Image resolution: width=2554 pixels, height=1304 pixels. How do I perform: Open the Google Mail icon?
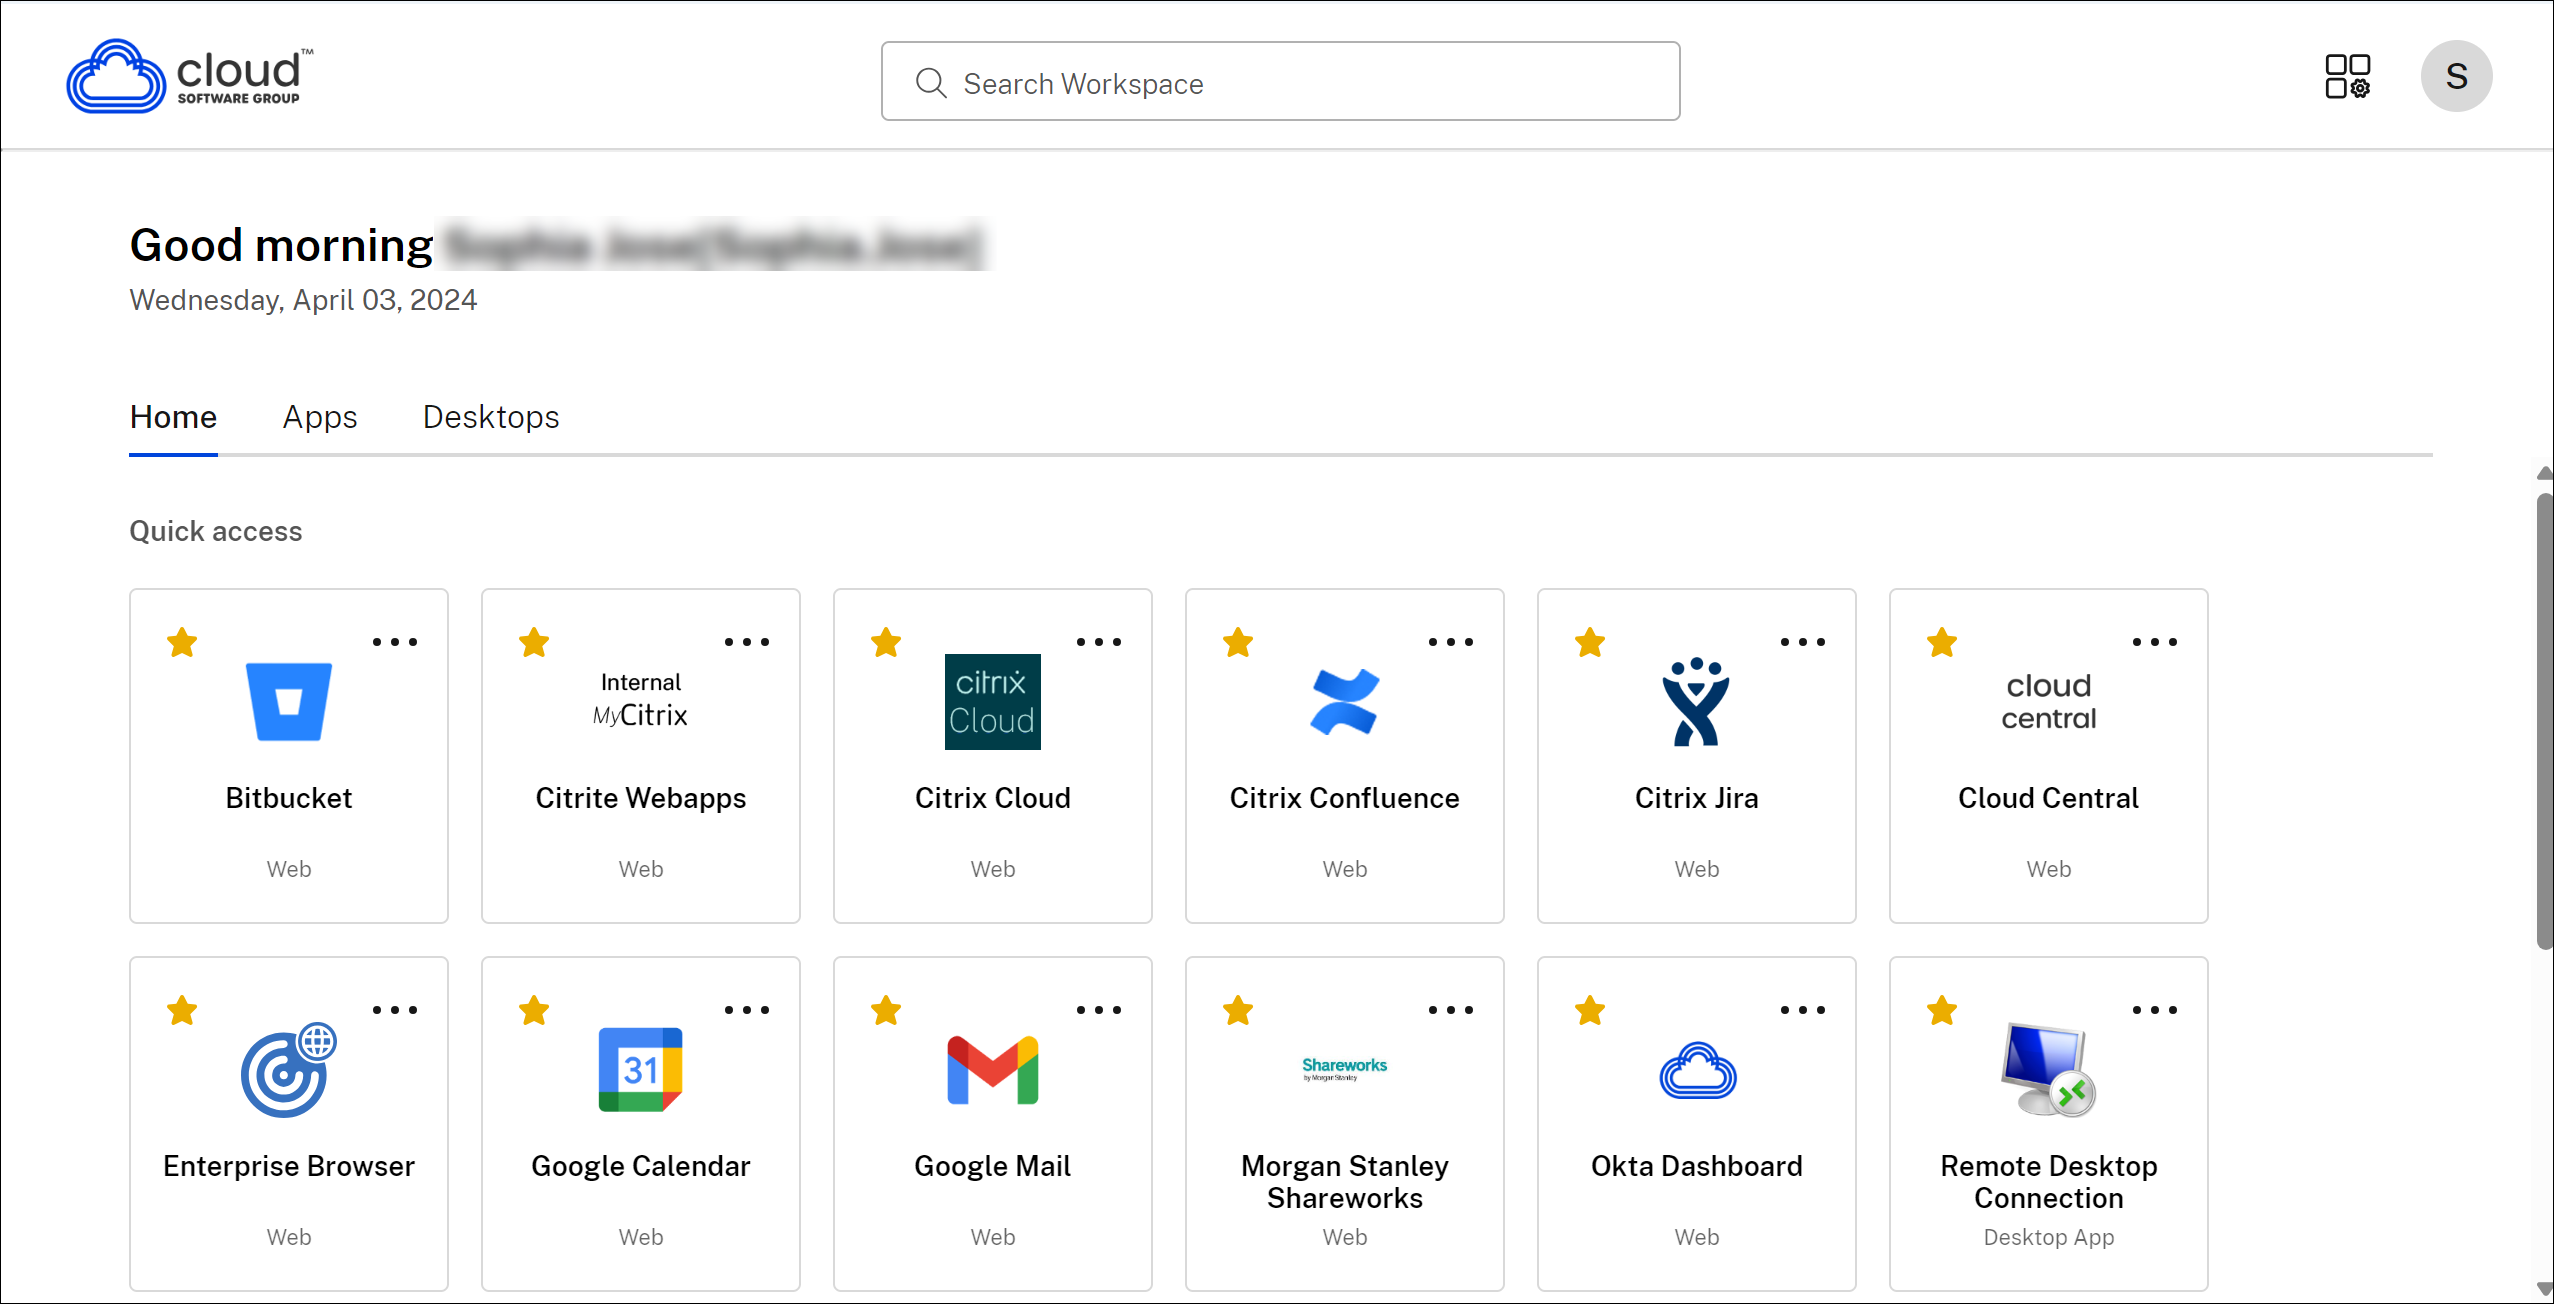point(992,1069)
